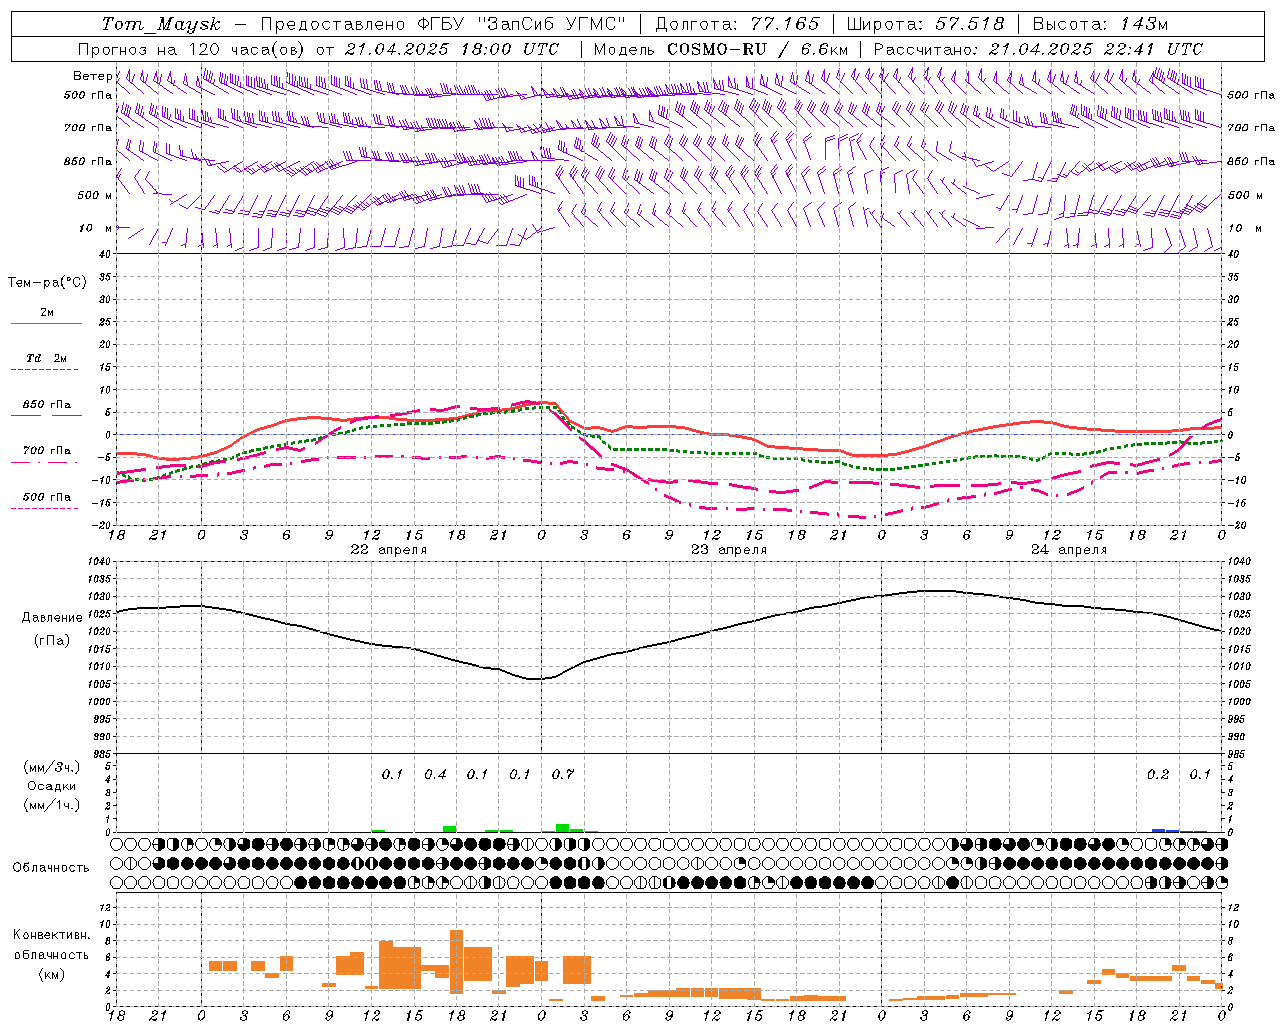Viewport: 1280px width, 1024px height.
Task: Click the 0.4 precipitation amount value
Action: click(435, 774)
